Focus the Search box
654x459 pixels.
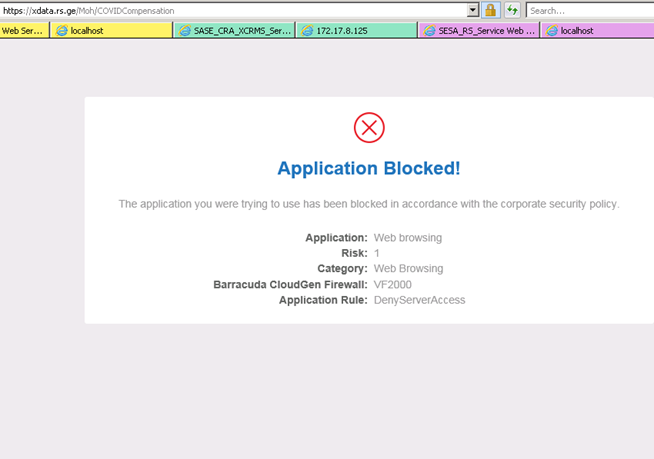(588, 10)
